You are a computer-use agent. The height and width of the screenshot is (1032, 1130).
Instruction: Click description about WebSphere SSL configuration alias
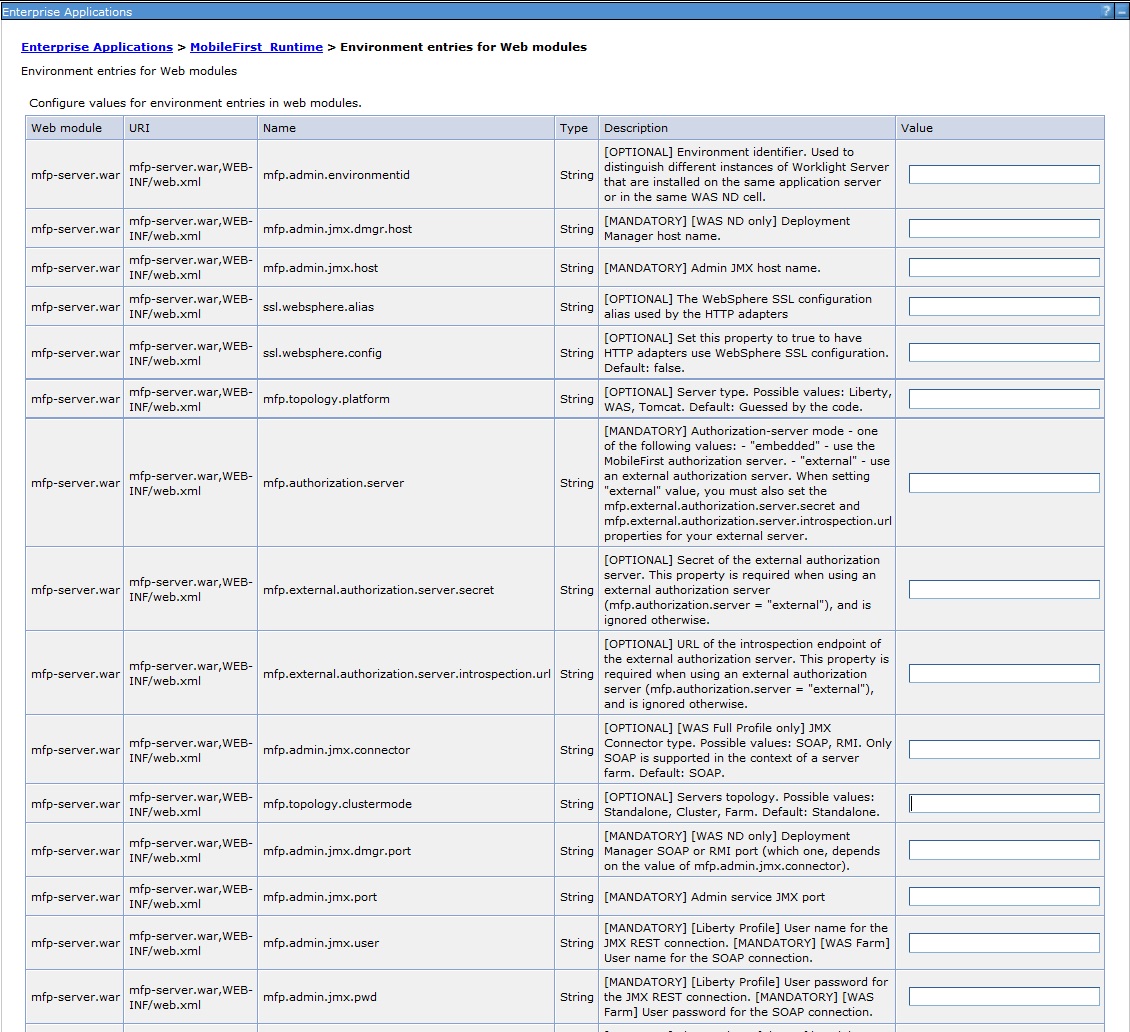click(x=738, y=306)
